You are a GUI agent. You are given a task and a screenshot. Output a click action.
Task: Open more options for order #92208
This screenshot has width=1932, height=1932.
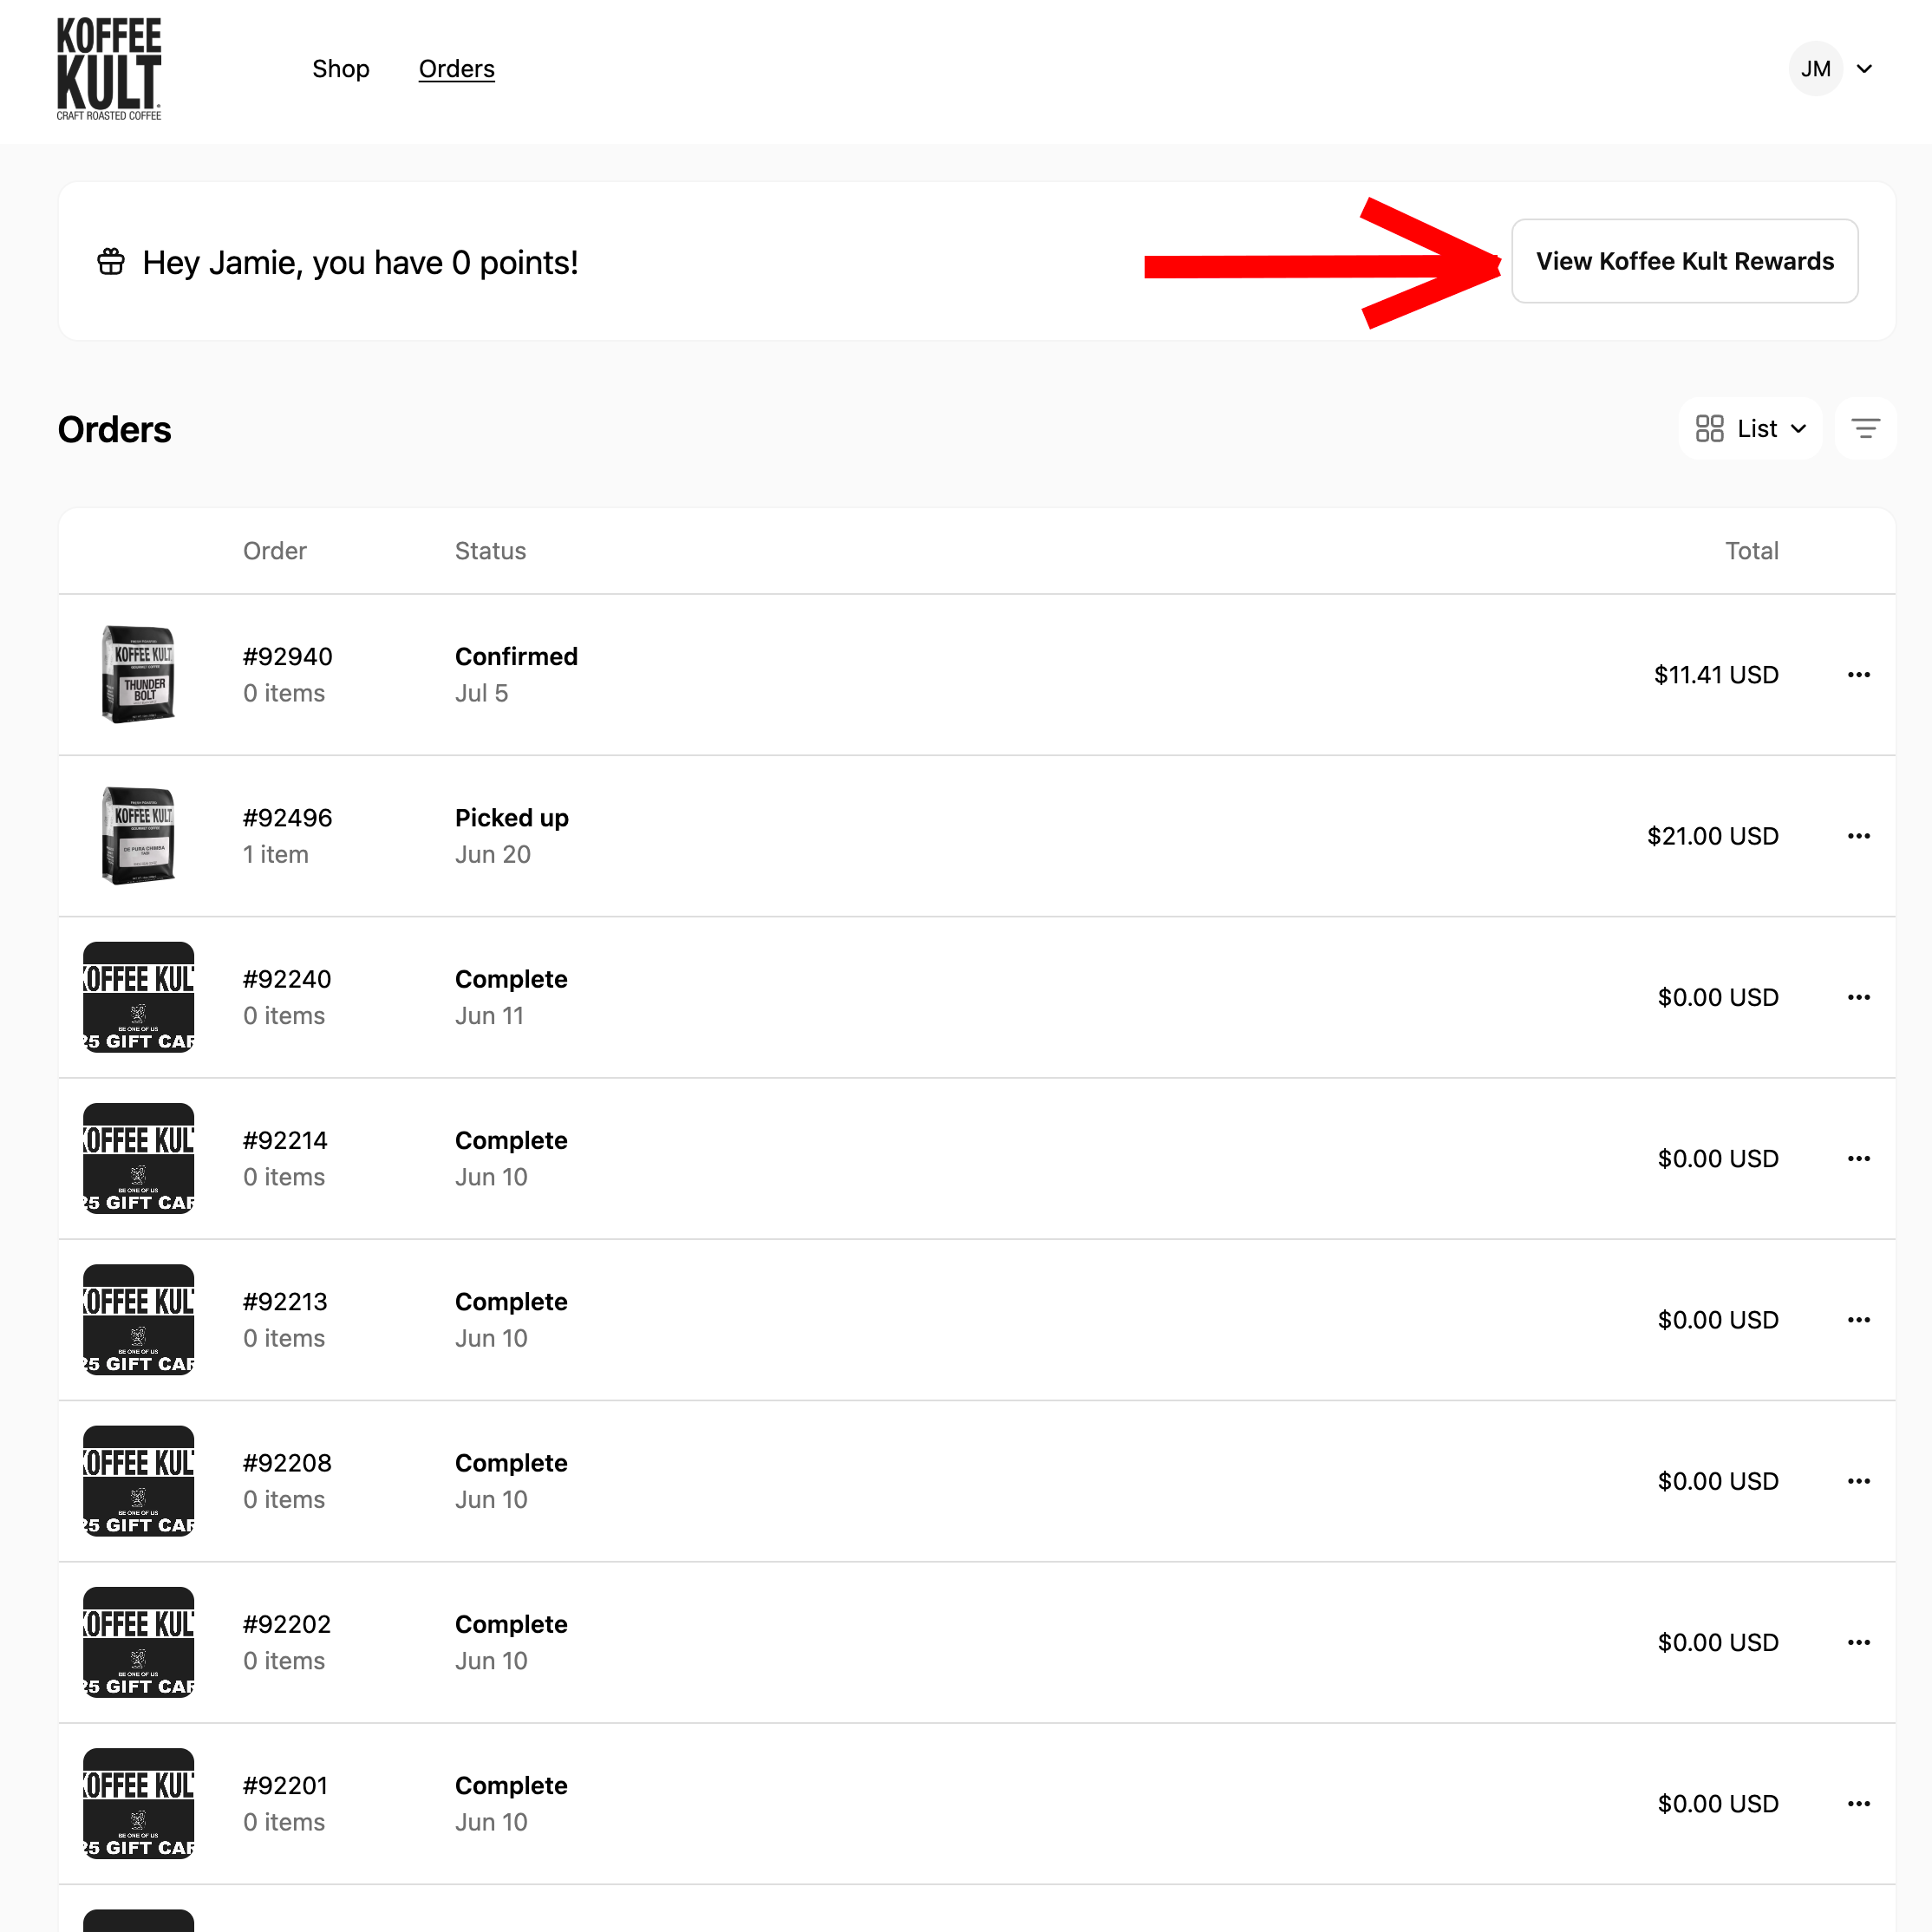click(1858, 1481)
